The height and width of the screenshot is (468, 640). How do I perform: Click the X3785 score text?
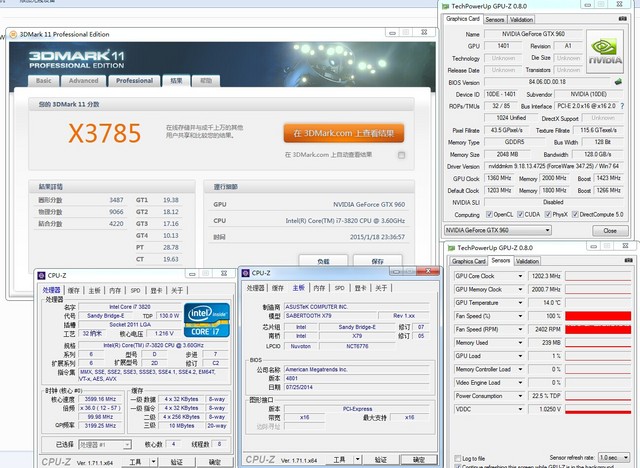coord(104,133)
